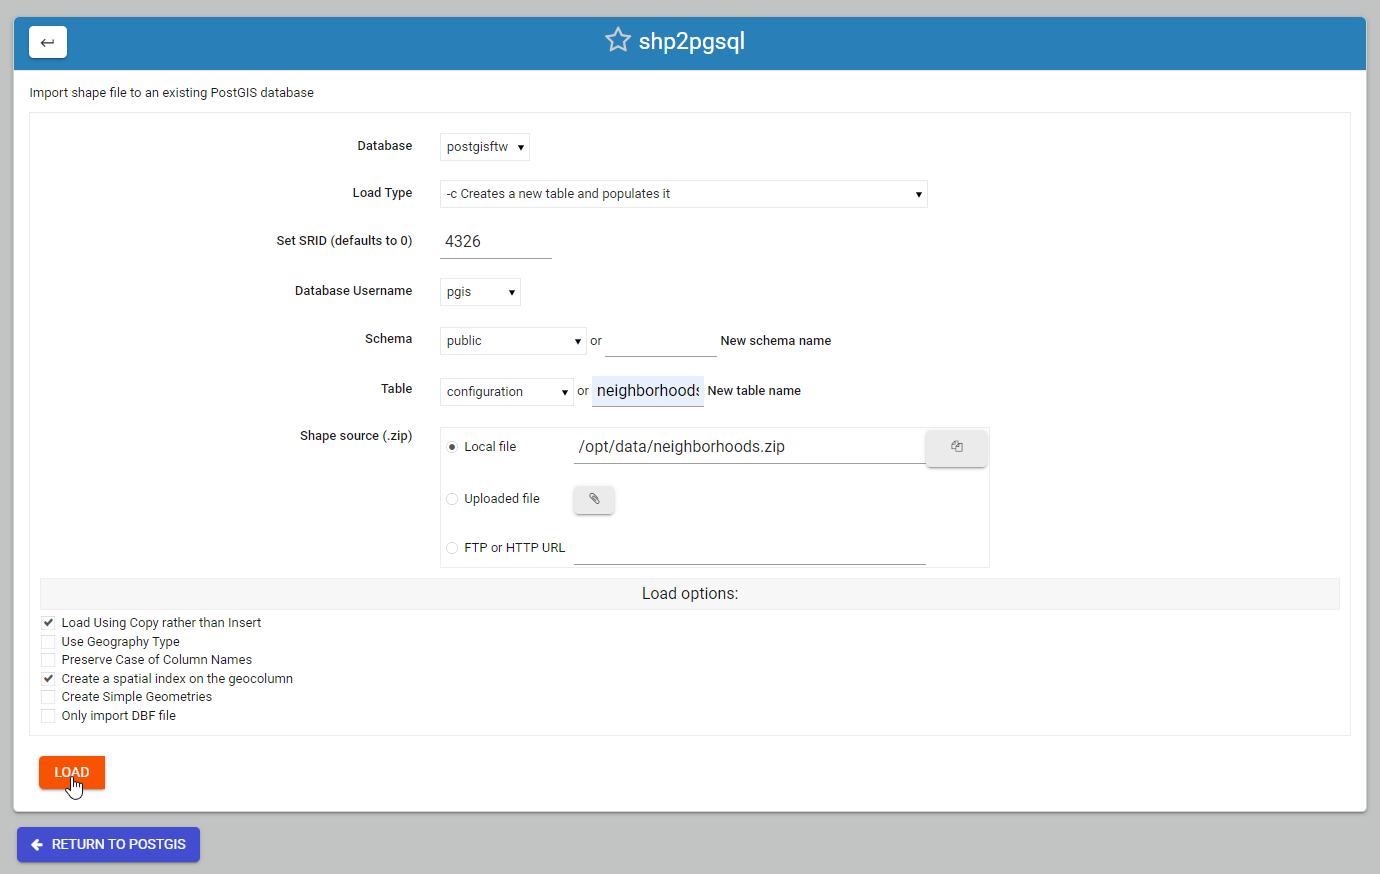Click the browse local file icon button

pos(956,447)
